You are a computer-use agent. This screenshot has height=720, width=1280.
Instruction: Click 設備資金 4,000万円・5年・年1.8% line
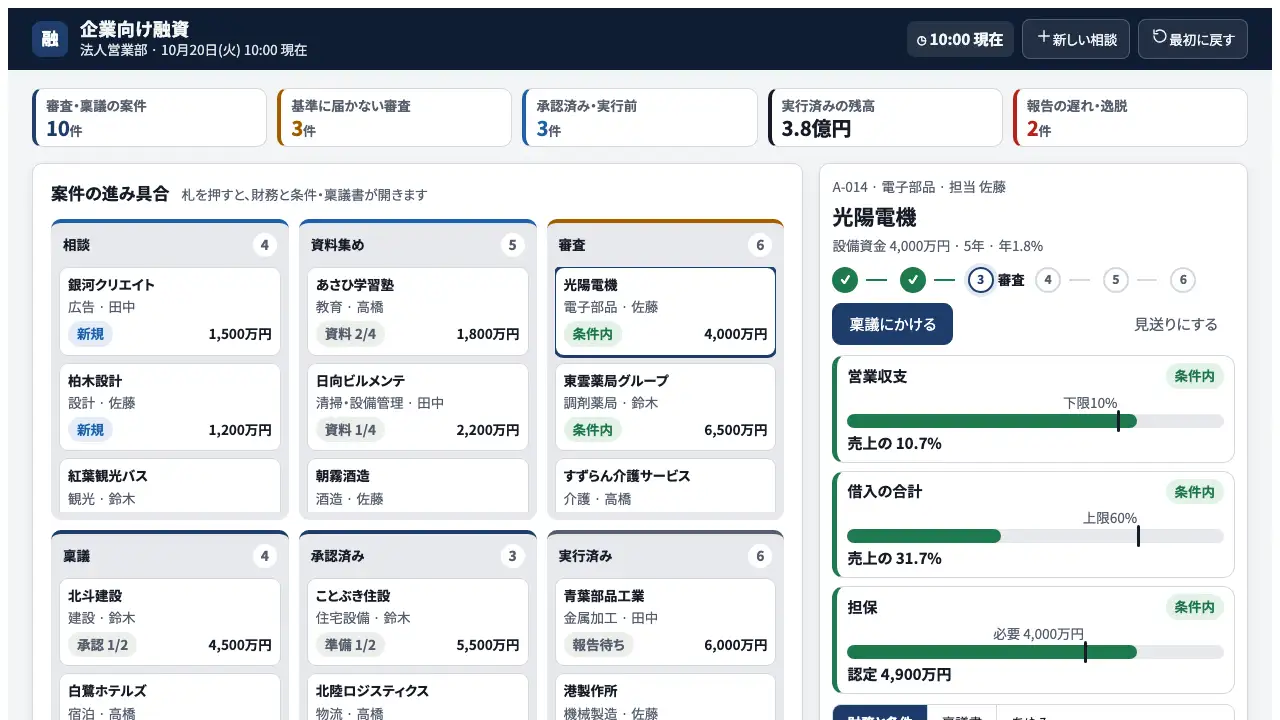click(x=938, y=246)
